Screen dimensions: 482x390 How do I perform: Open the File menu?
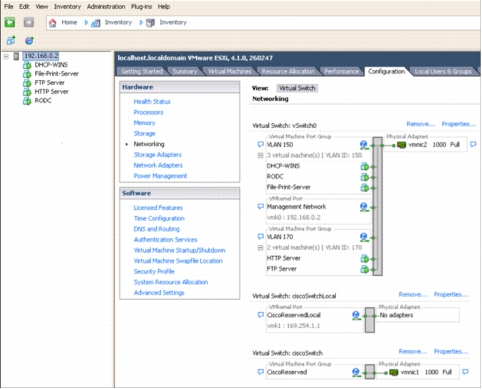[x=9, y=7]
